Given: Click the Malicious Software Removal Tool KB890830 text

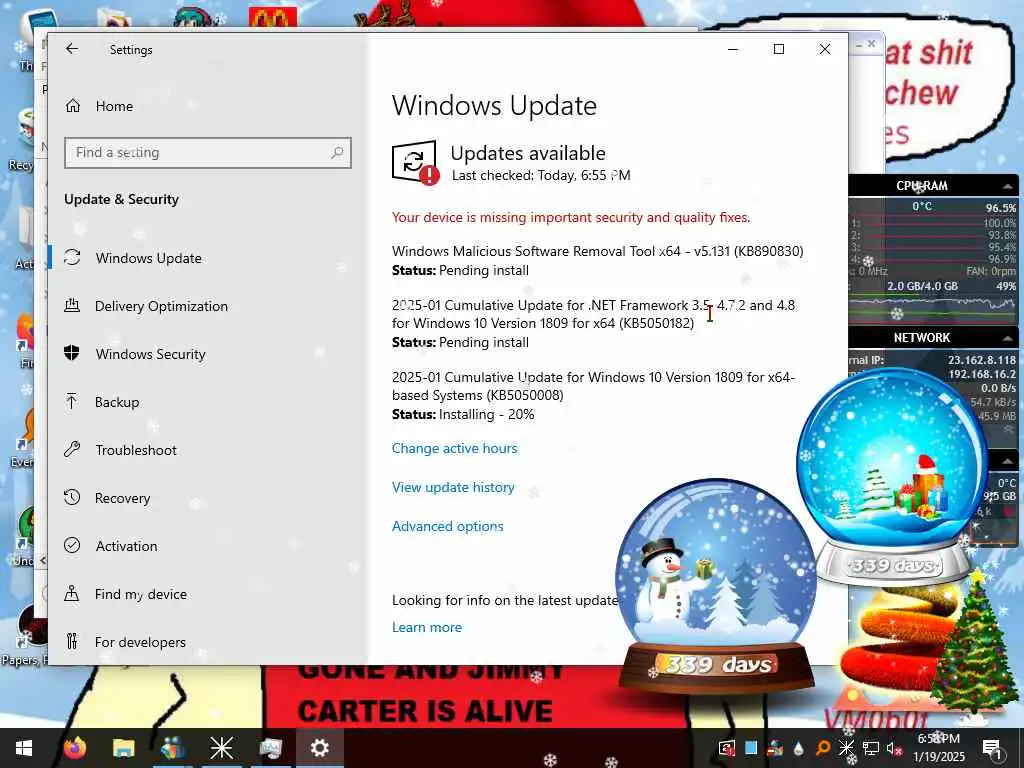Looking at the screenshot, I should (x=598, y=251).
